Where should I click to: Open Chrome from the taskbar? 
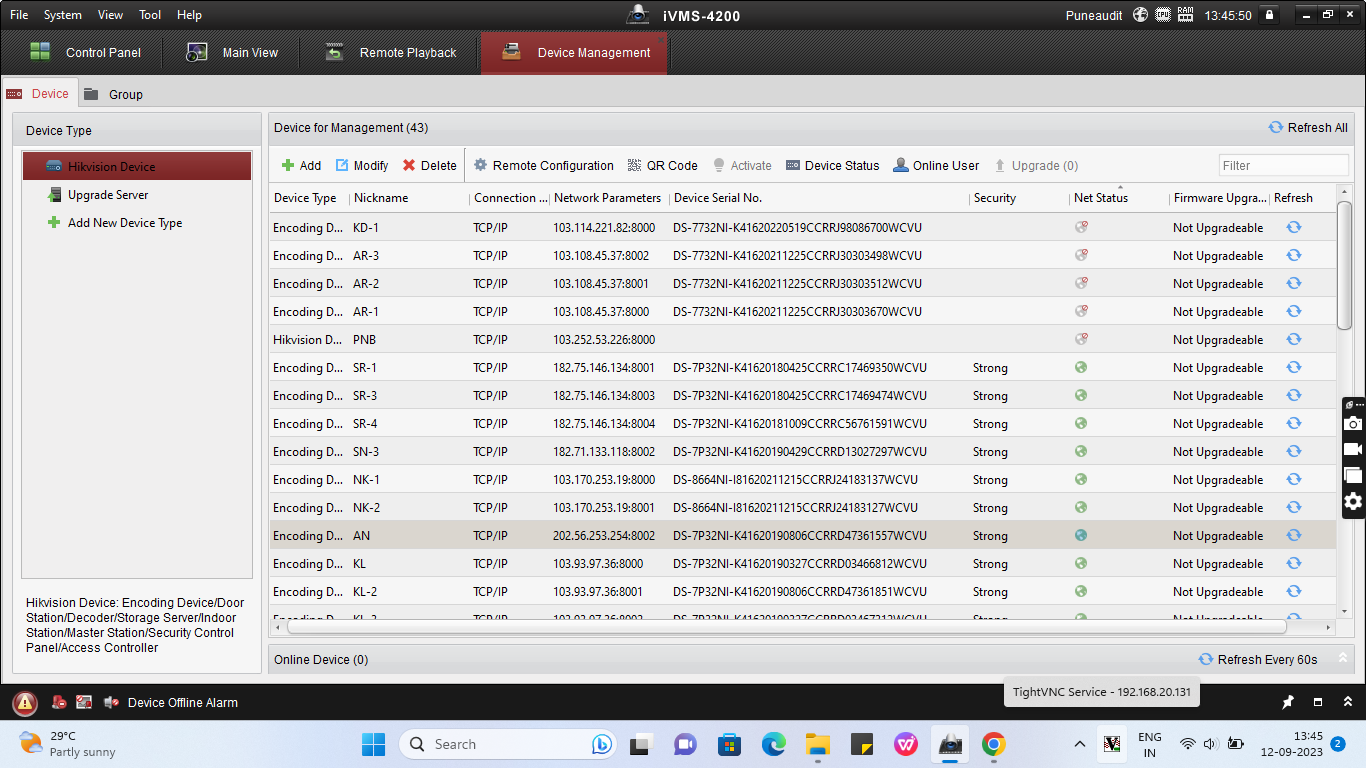pos(993,744)
